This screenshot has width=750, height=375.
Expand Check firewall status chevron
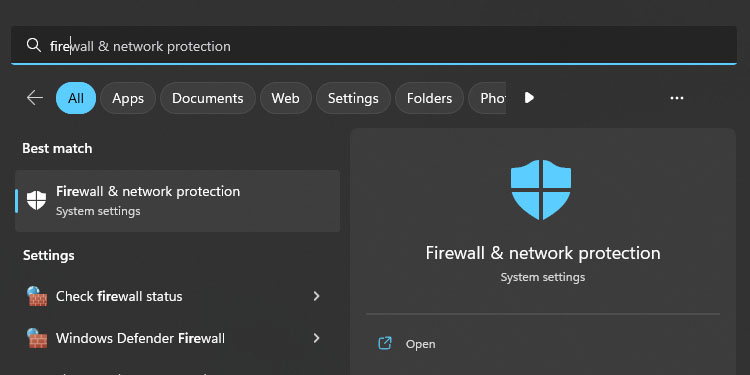pos(316,296)
